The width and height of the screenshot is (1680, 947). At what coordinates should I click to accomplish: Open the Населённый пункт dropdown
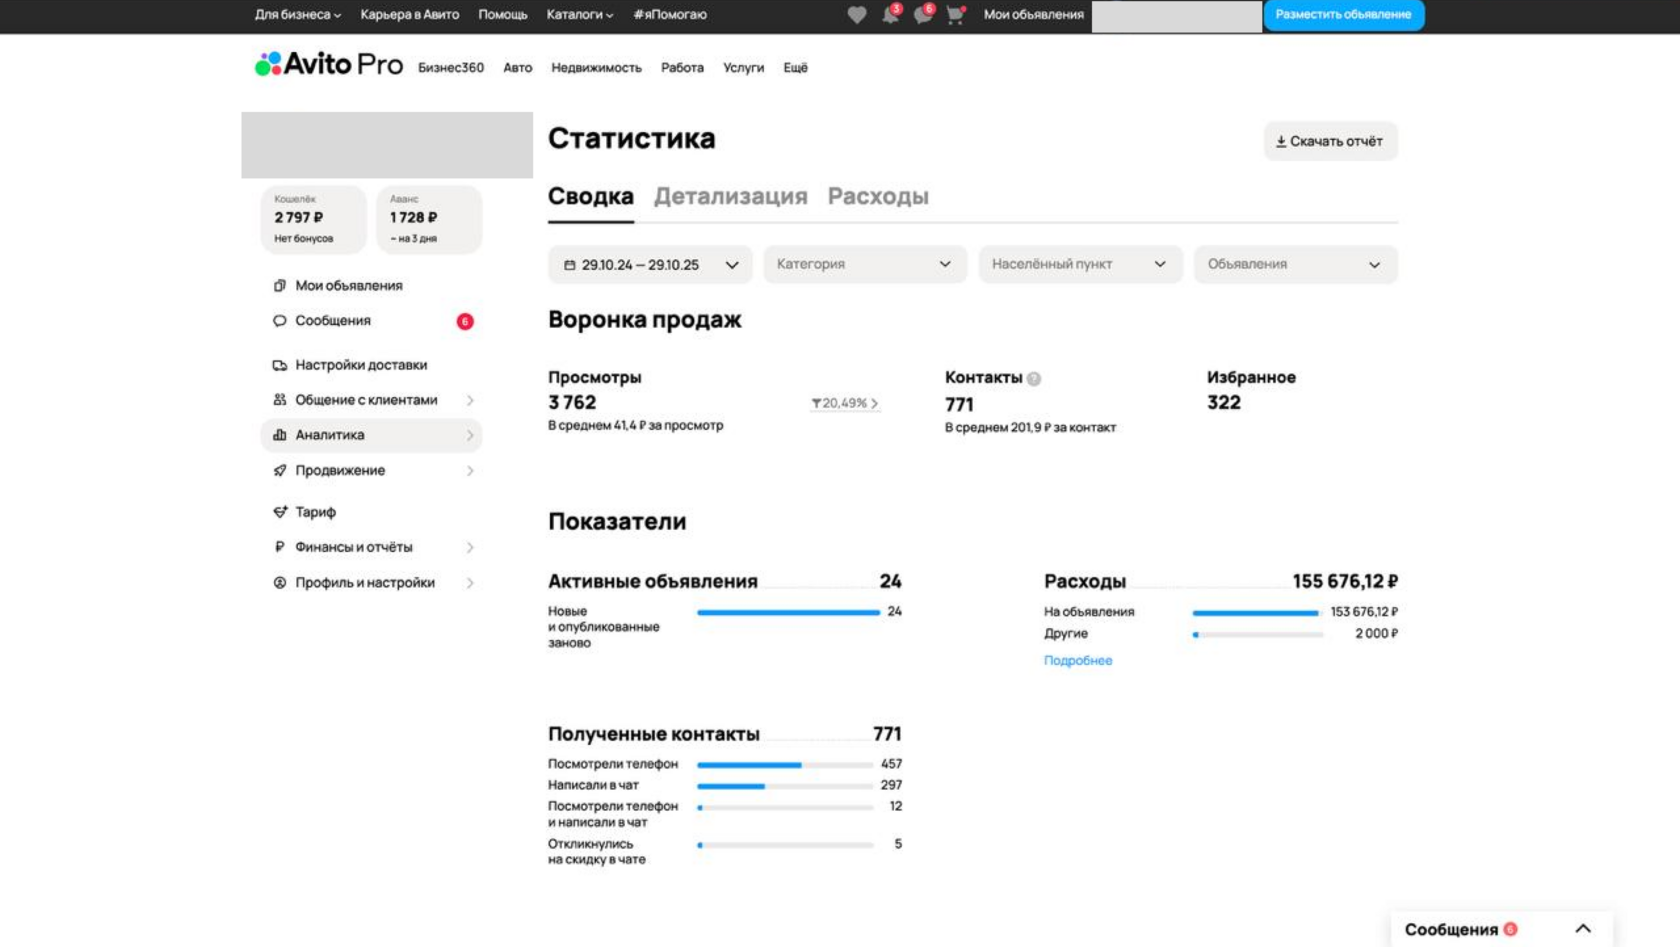click(x=1080, y=264)
